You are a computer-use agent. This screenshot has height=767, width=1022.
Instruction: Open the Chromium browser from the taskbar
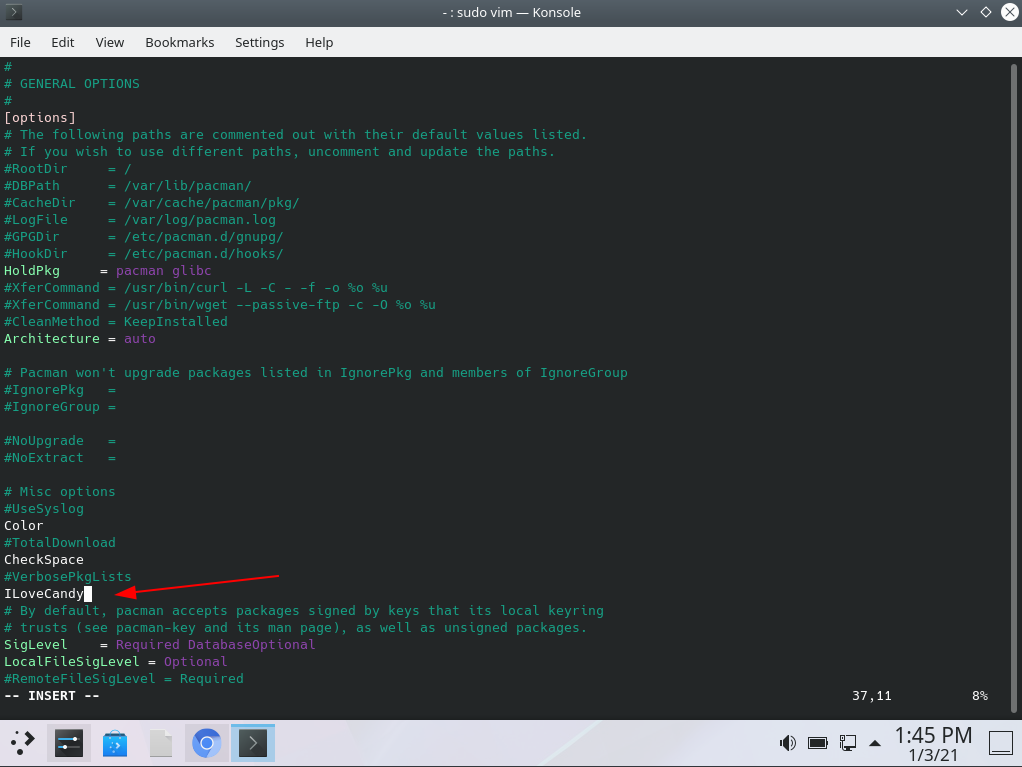(206, 743)
